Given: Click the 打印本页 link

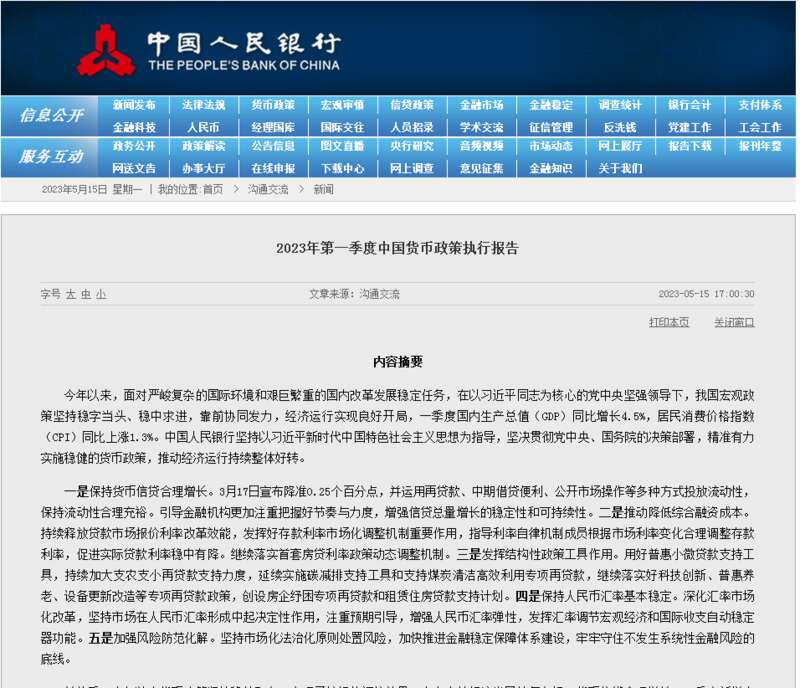Looking at the screenshot, I should click(x=669, y=322).
